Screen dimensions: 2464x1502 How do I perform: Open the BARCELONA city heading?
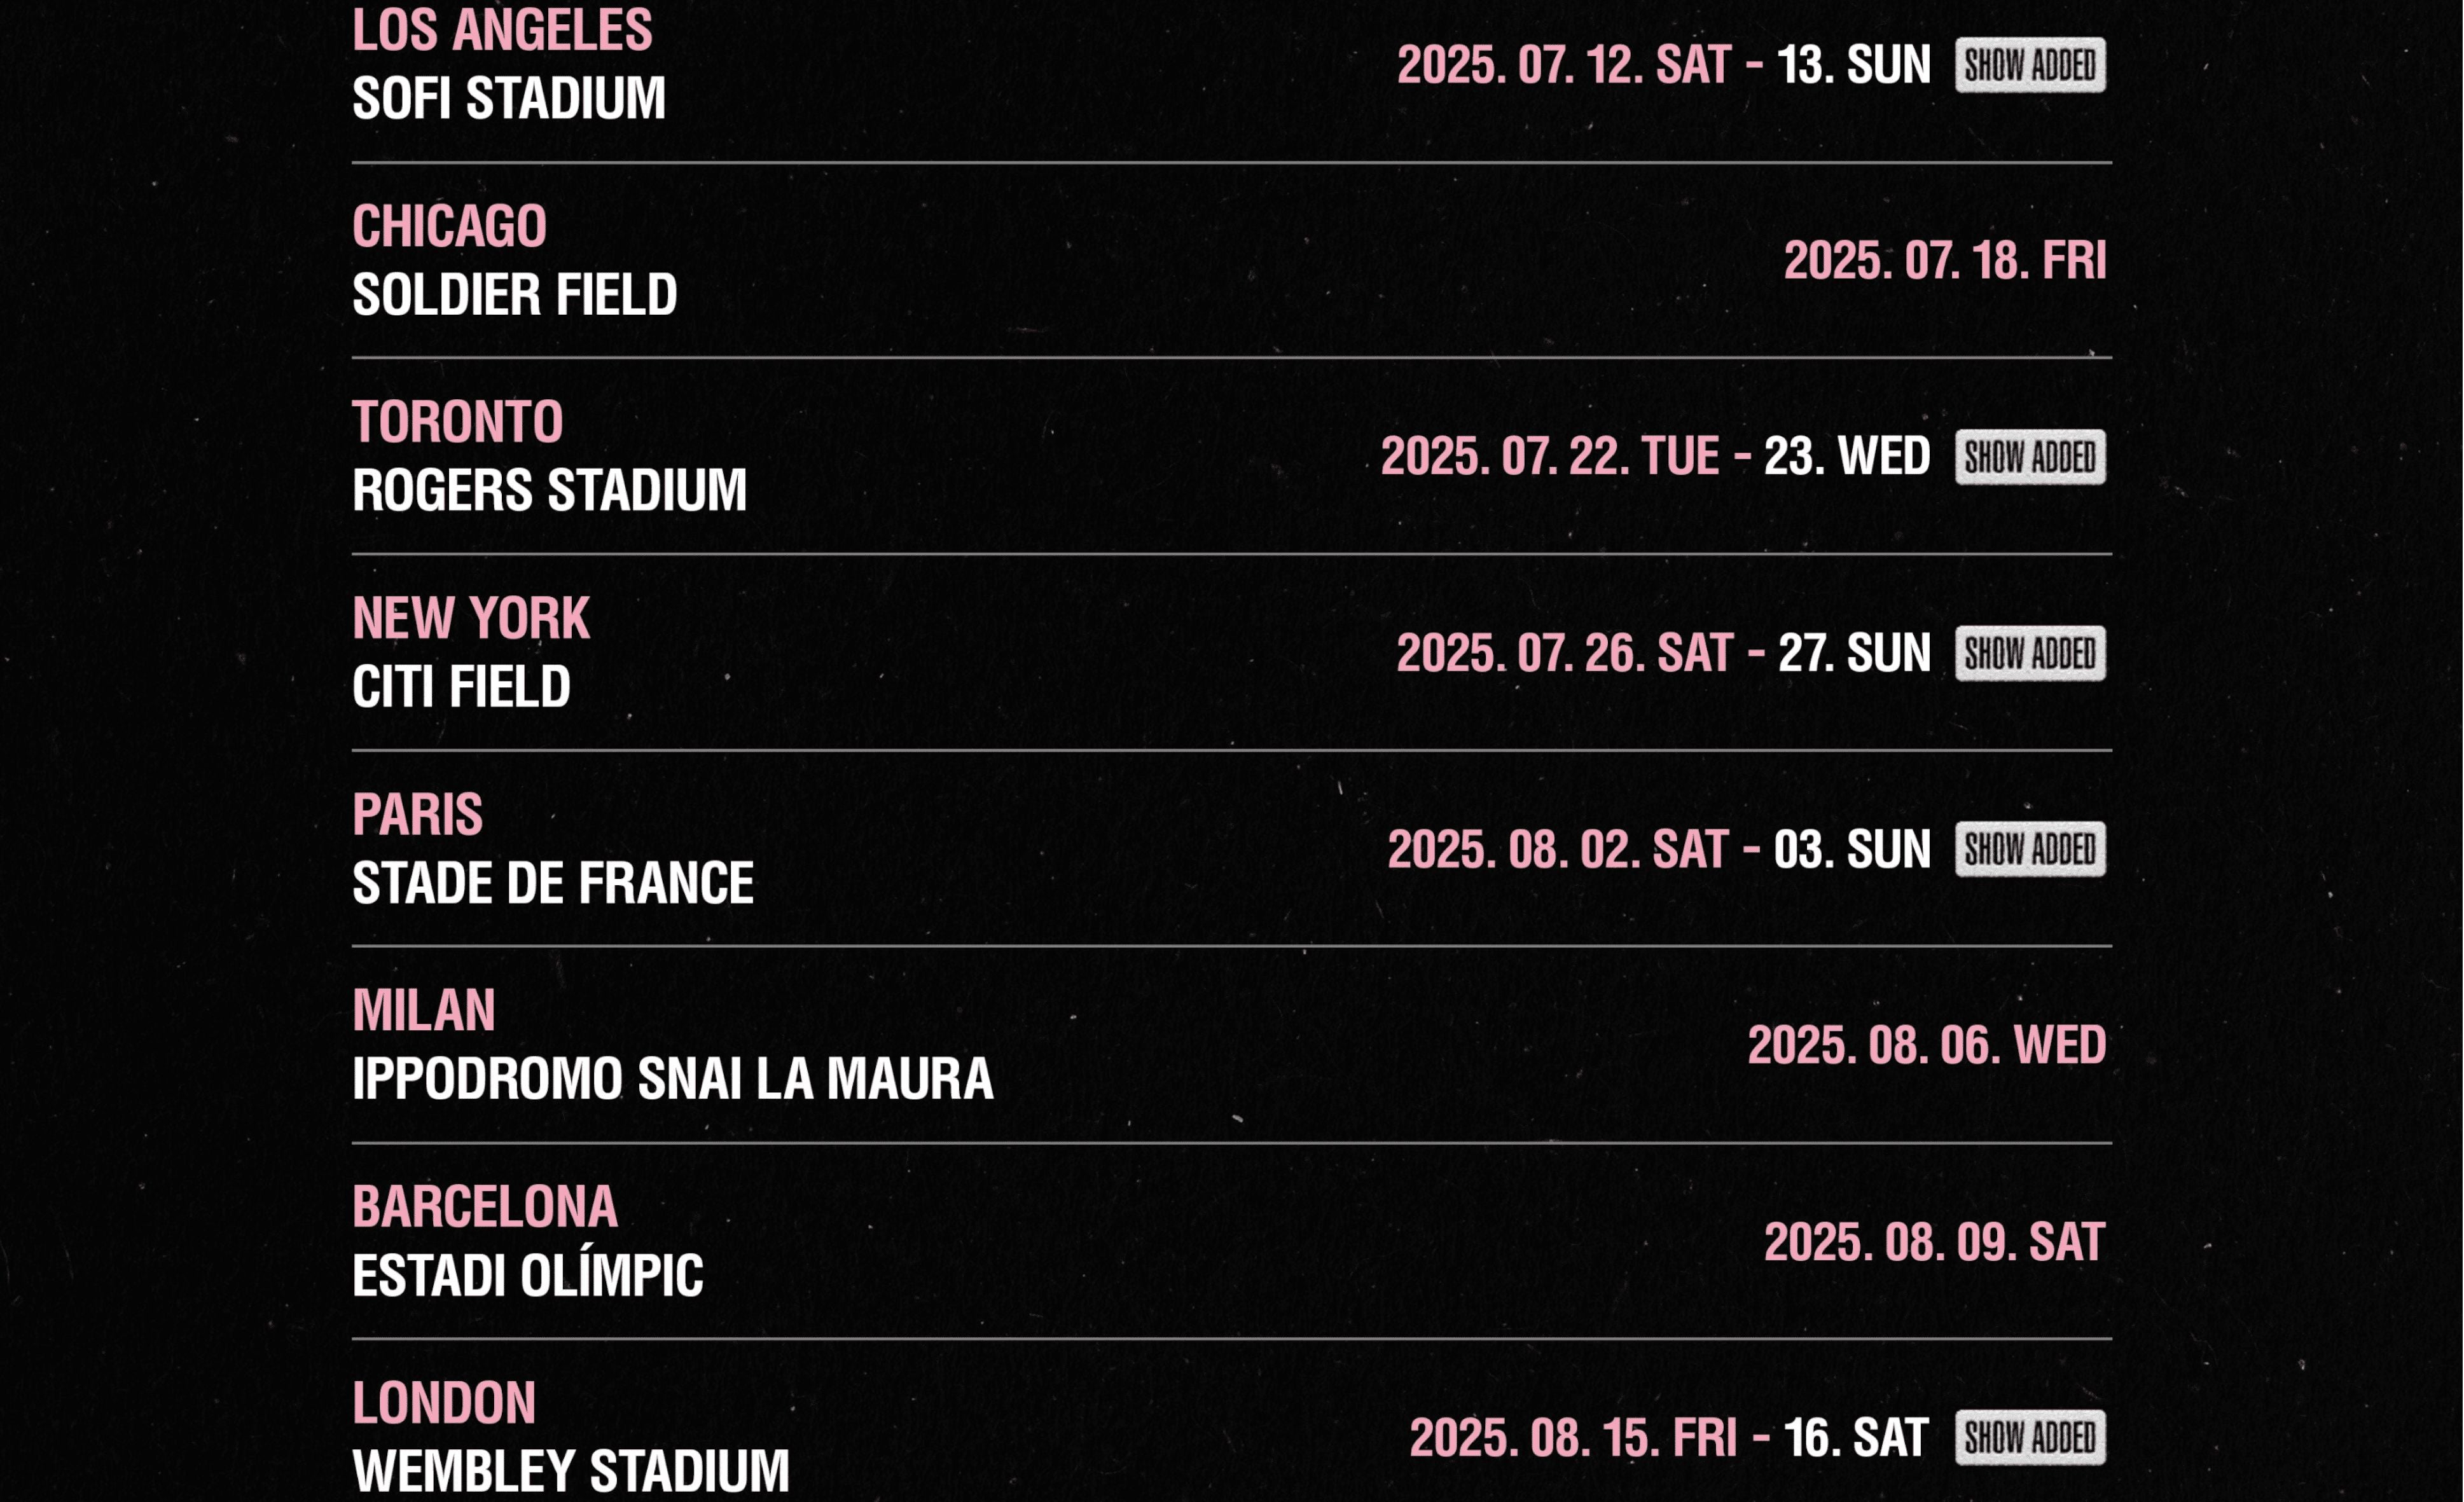tap(484, 1206)
